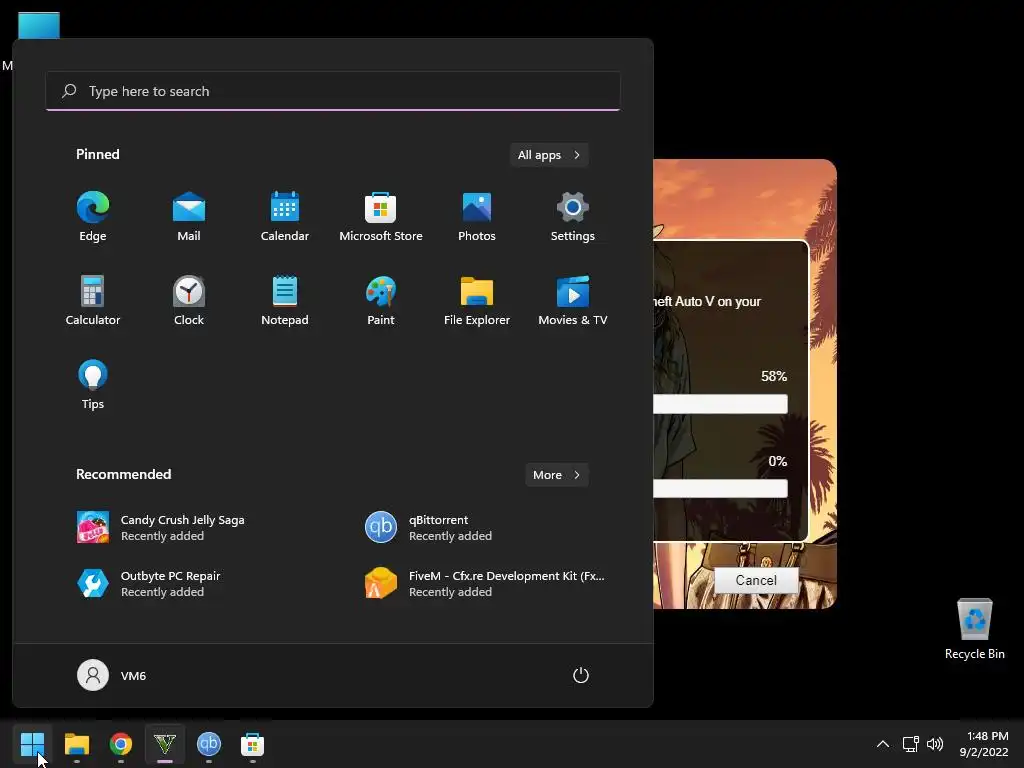The image size is (1024, 768).
Task: Launch the Photos app
Action: pyautogui.click(x=477, y=217)
